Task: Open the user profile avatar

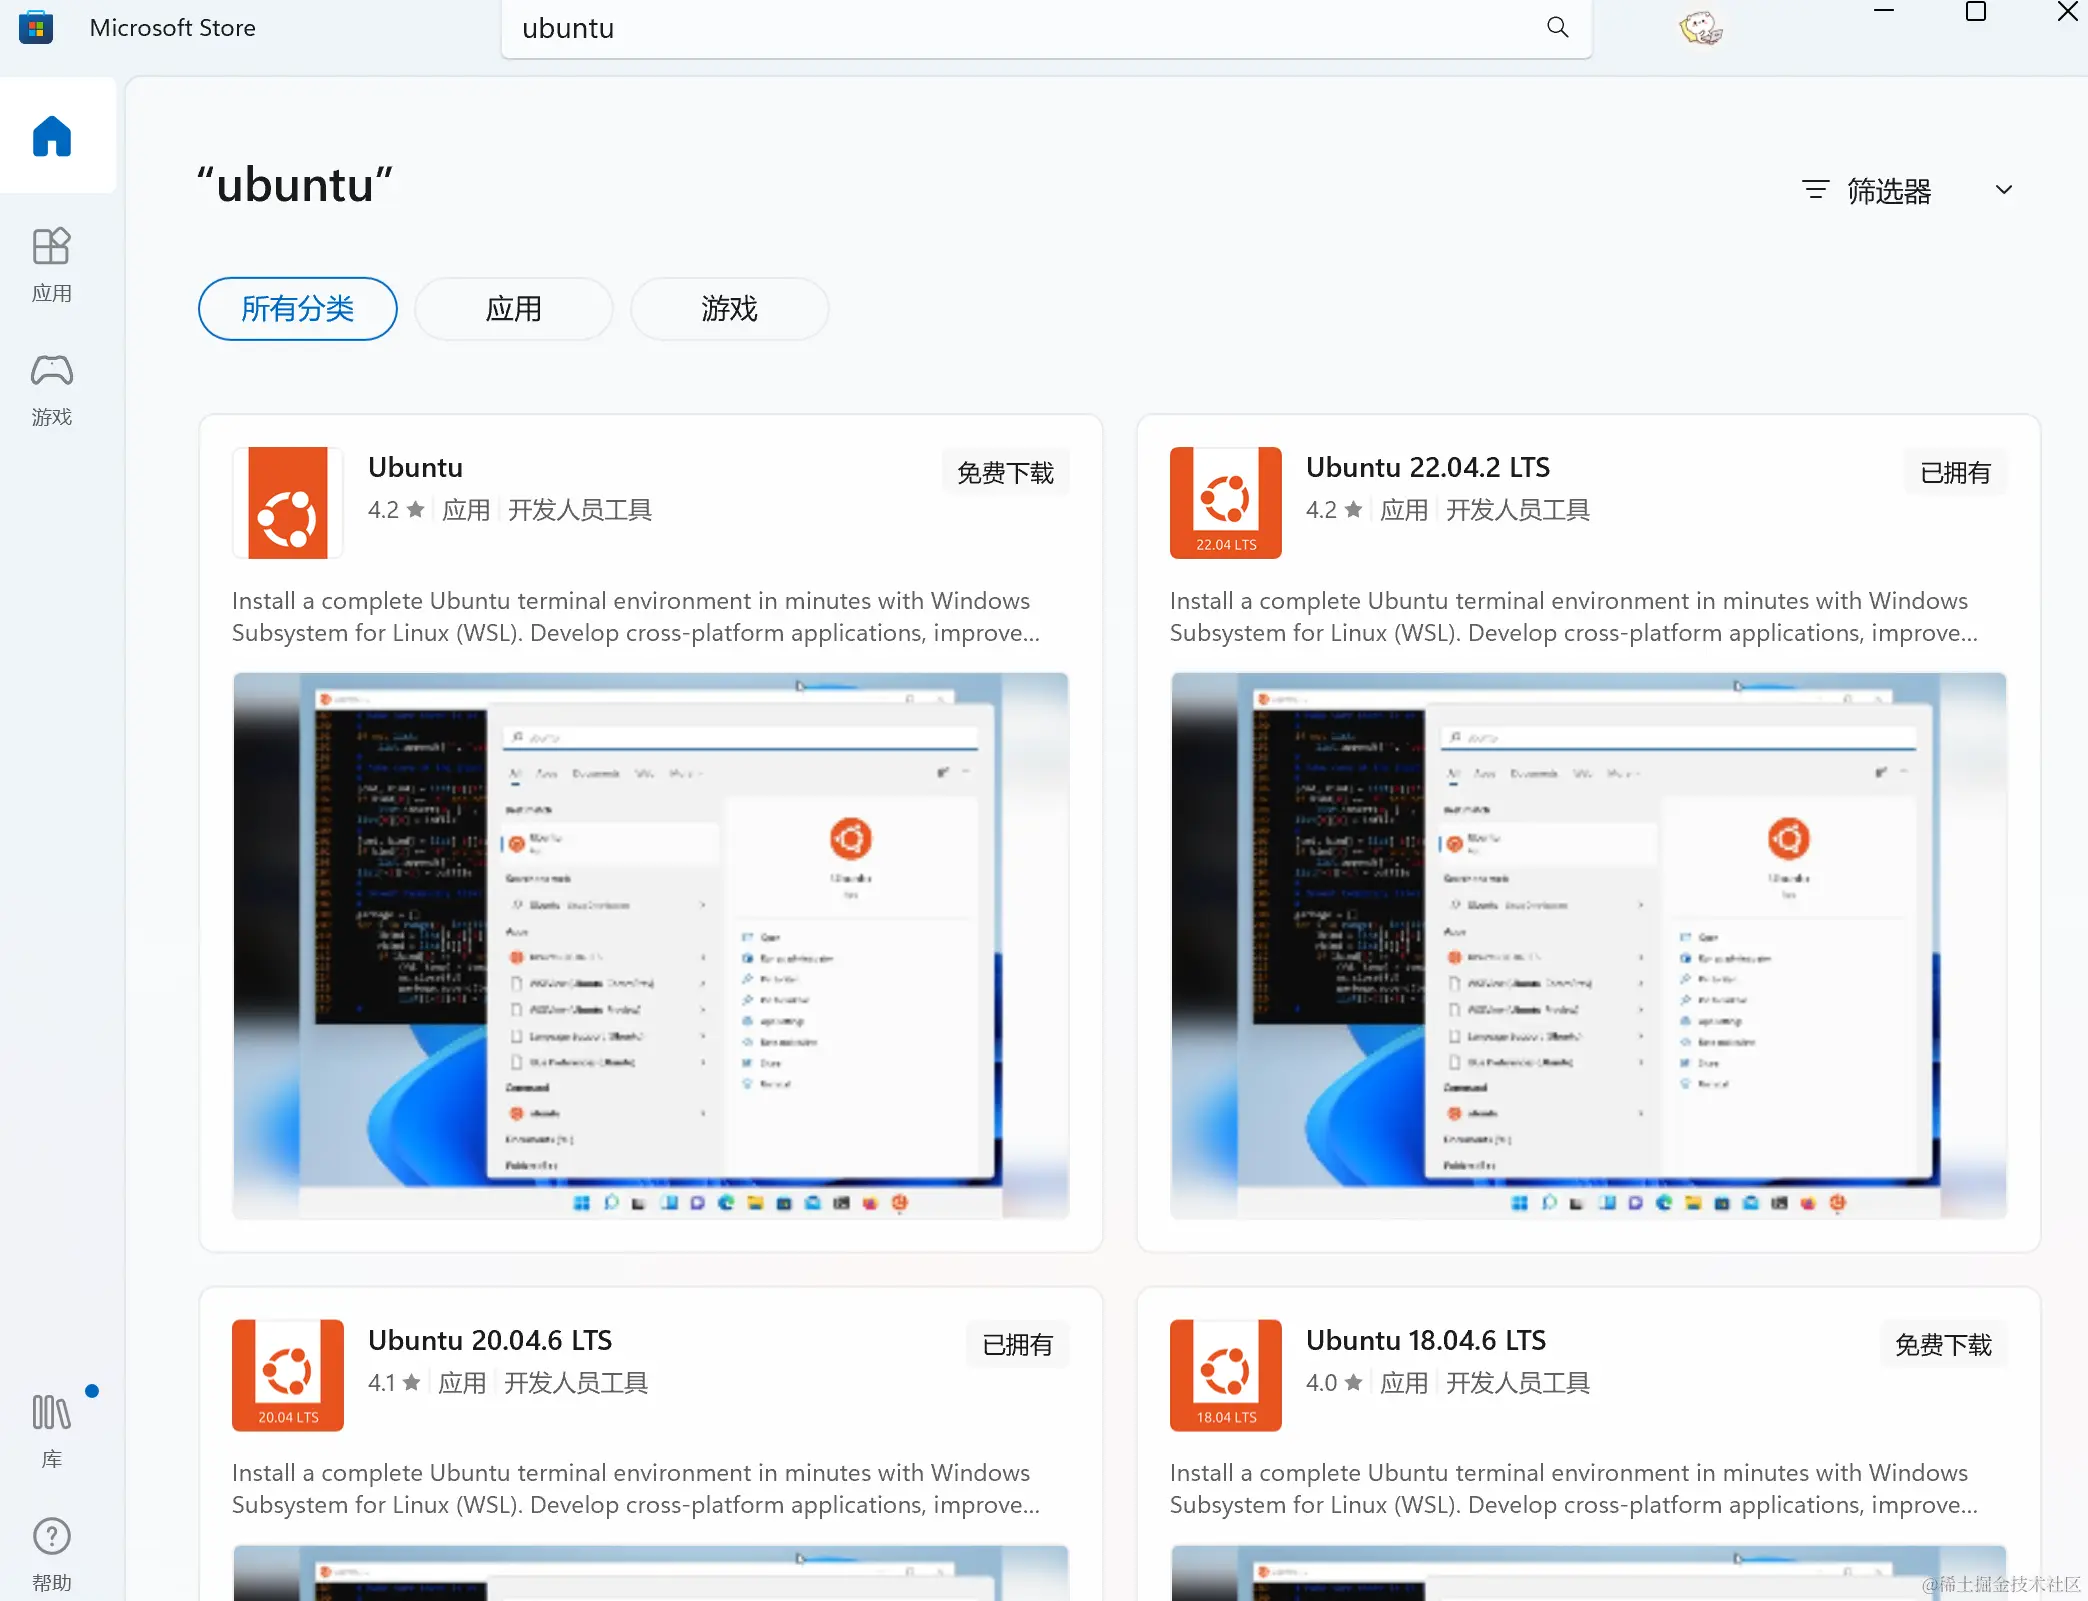Action: point(1699,28)
